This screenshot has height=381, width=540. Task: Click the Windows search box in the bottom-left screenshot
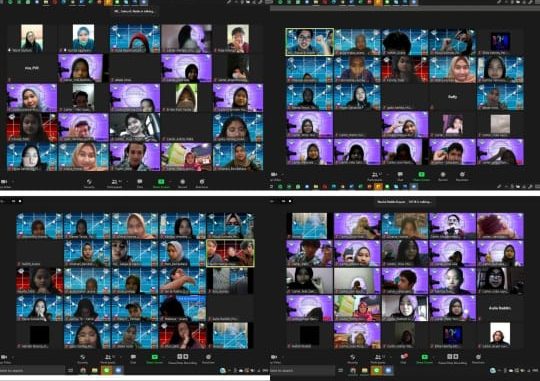coord(32,371)
